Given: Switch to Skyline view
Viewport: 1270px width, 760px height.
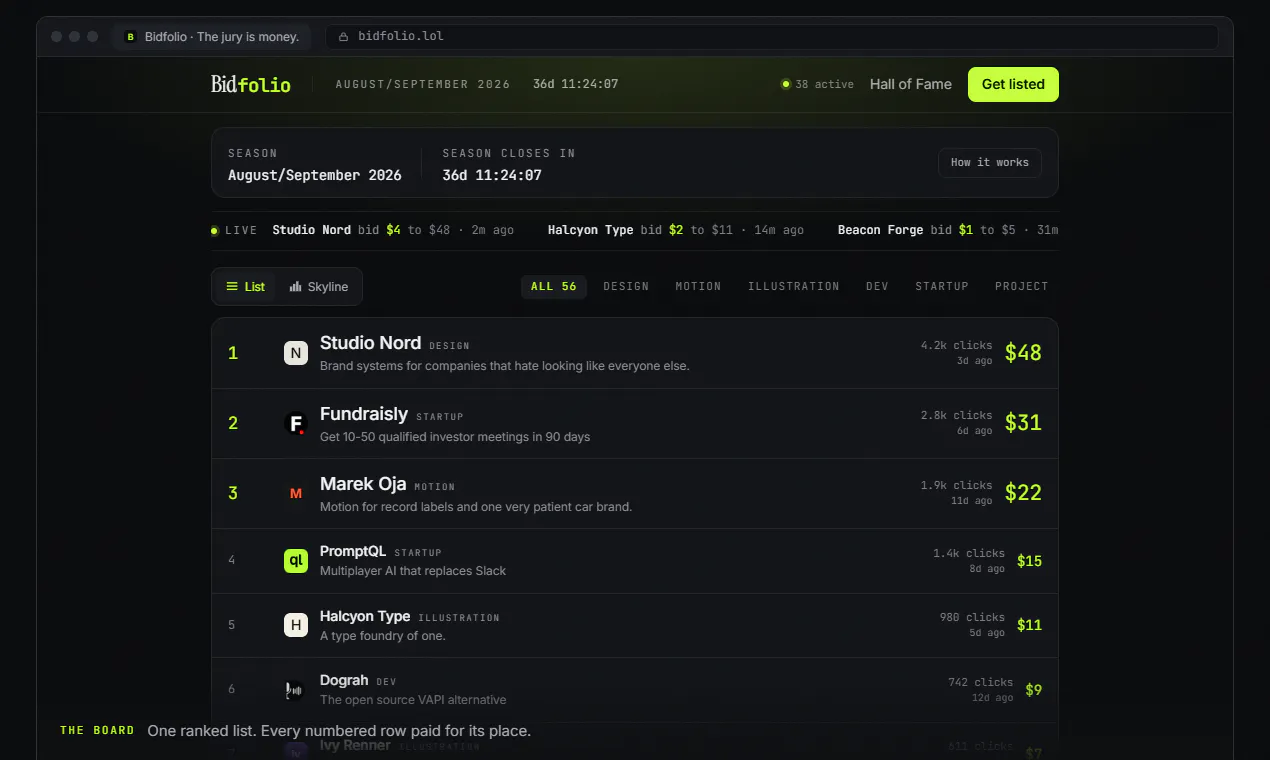Looking at the screenshot, I should tap(319, 287).
